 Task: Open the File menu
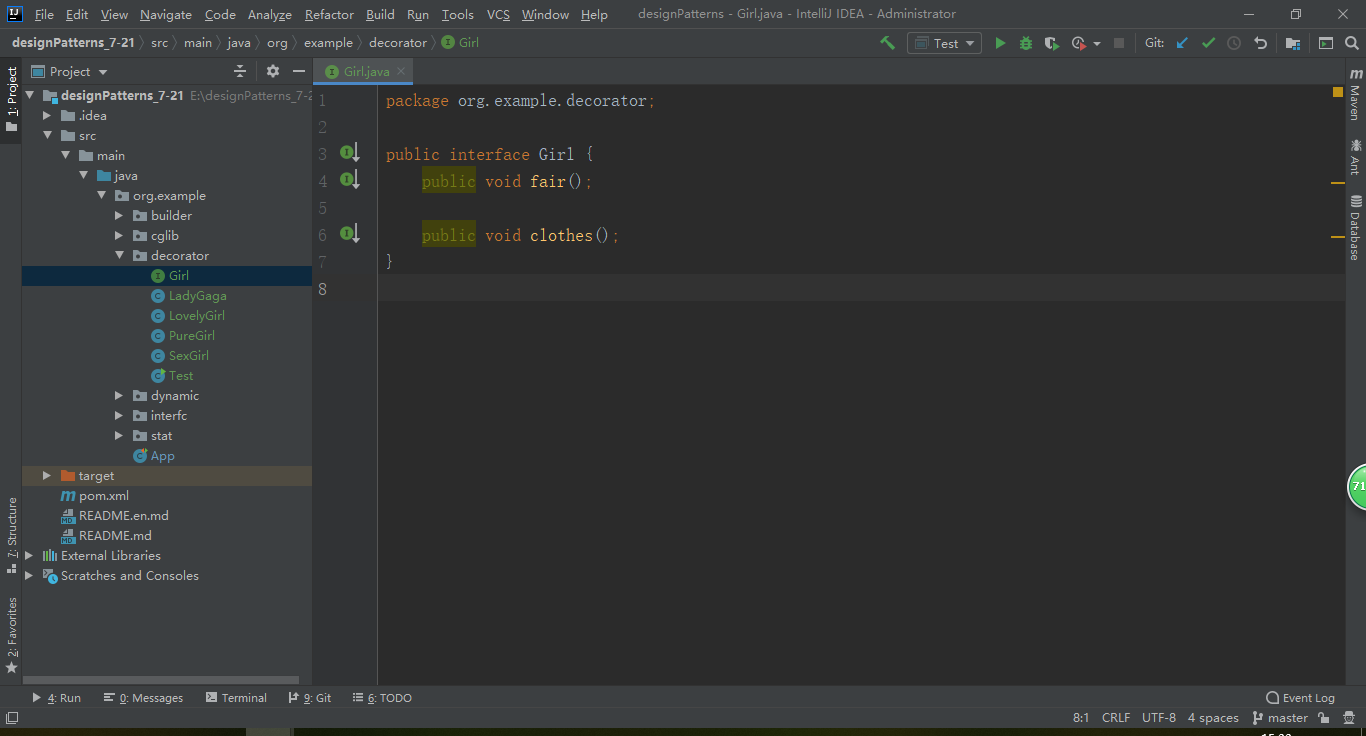[x=44, y=14]
